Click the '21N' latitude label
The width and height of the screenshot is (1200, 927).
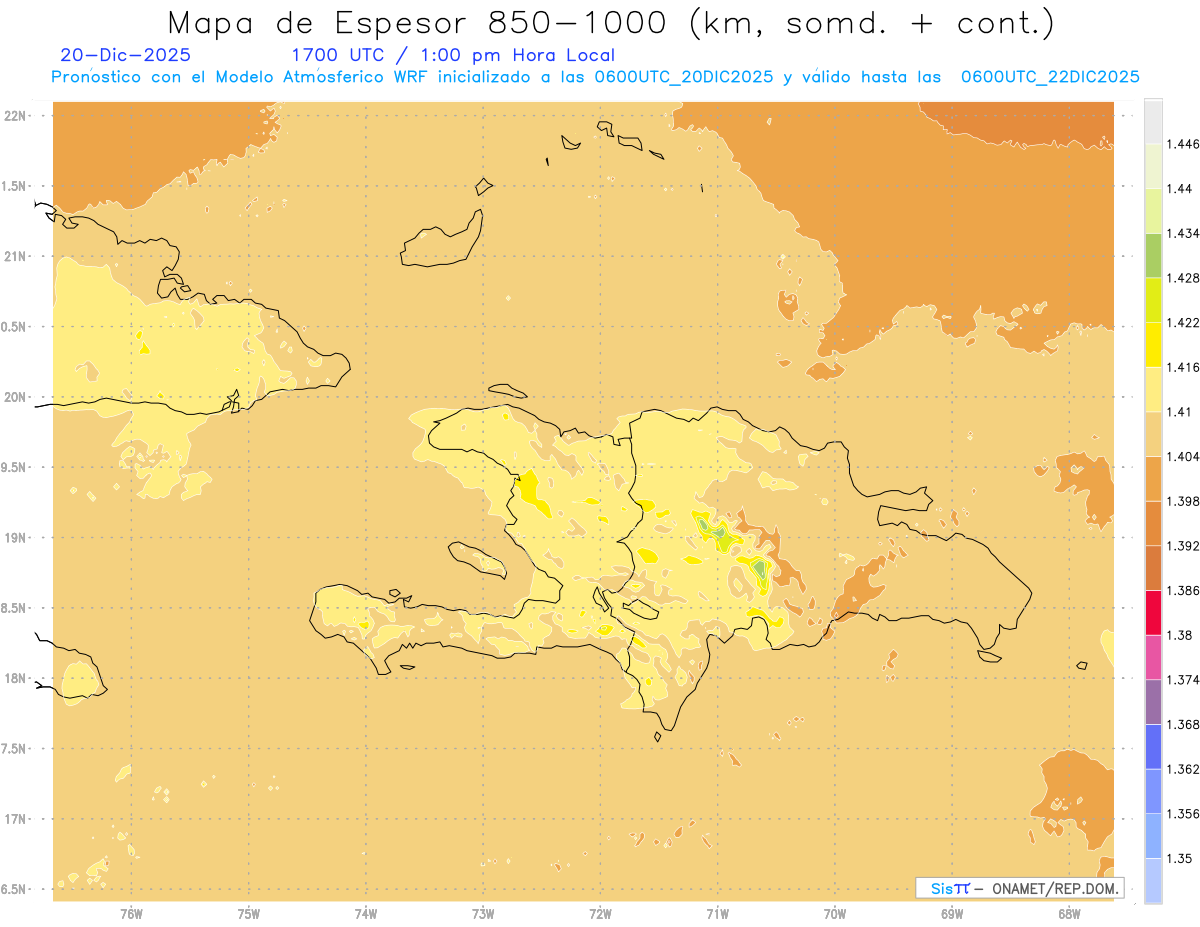(17, 256)
